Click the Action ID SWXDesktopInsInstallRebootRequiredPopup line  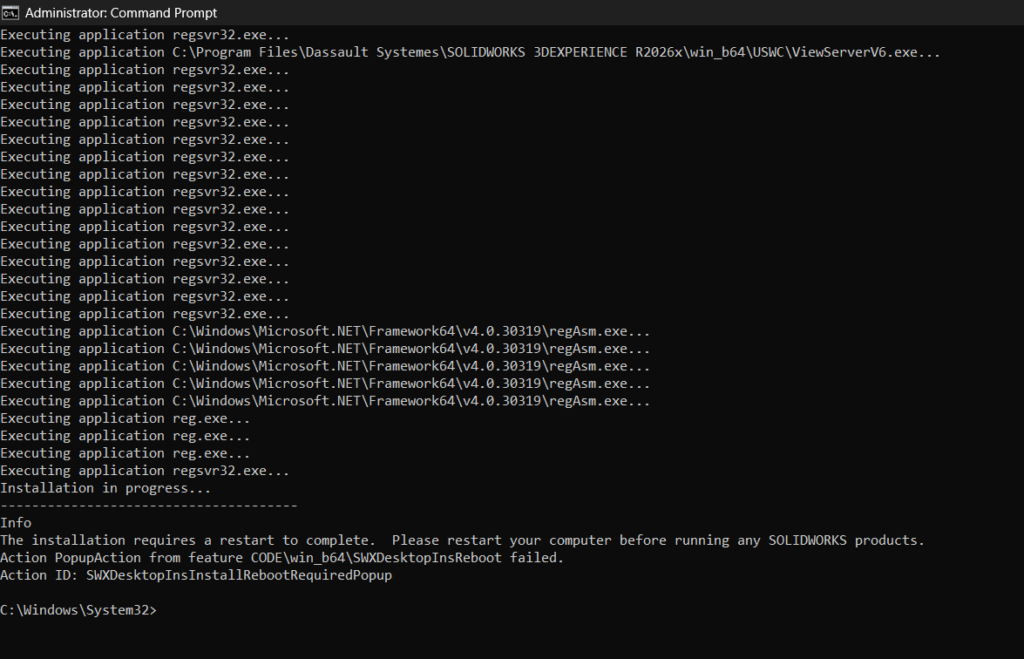point(195,575)
